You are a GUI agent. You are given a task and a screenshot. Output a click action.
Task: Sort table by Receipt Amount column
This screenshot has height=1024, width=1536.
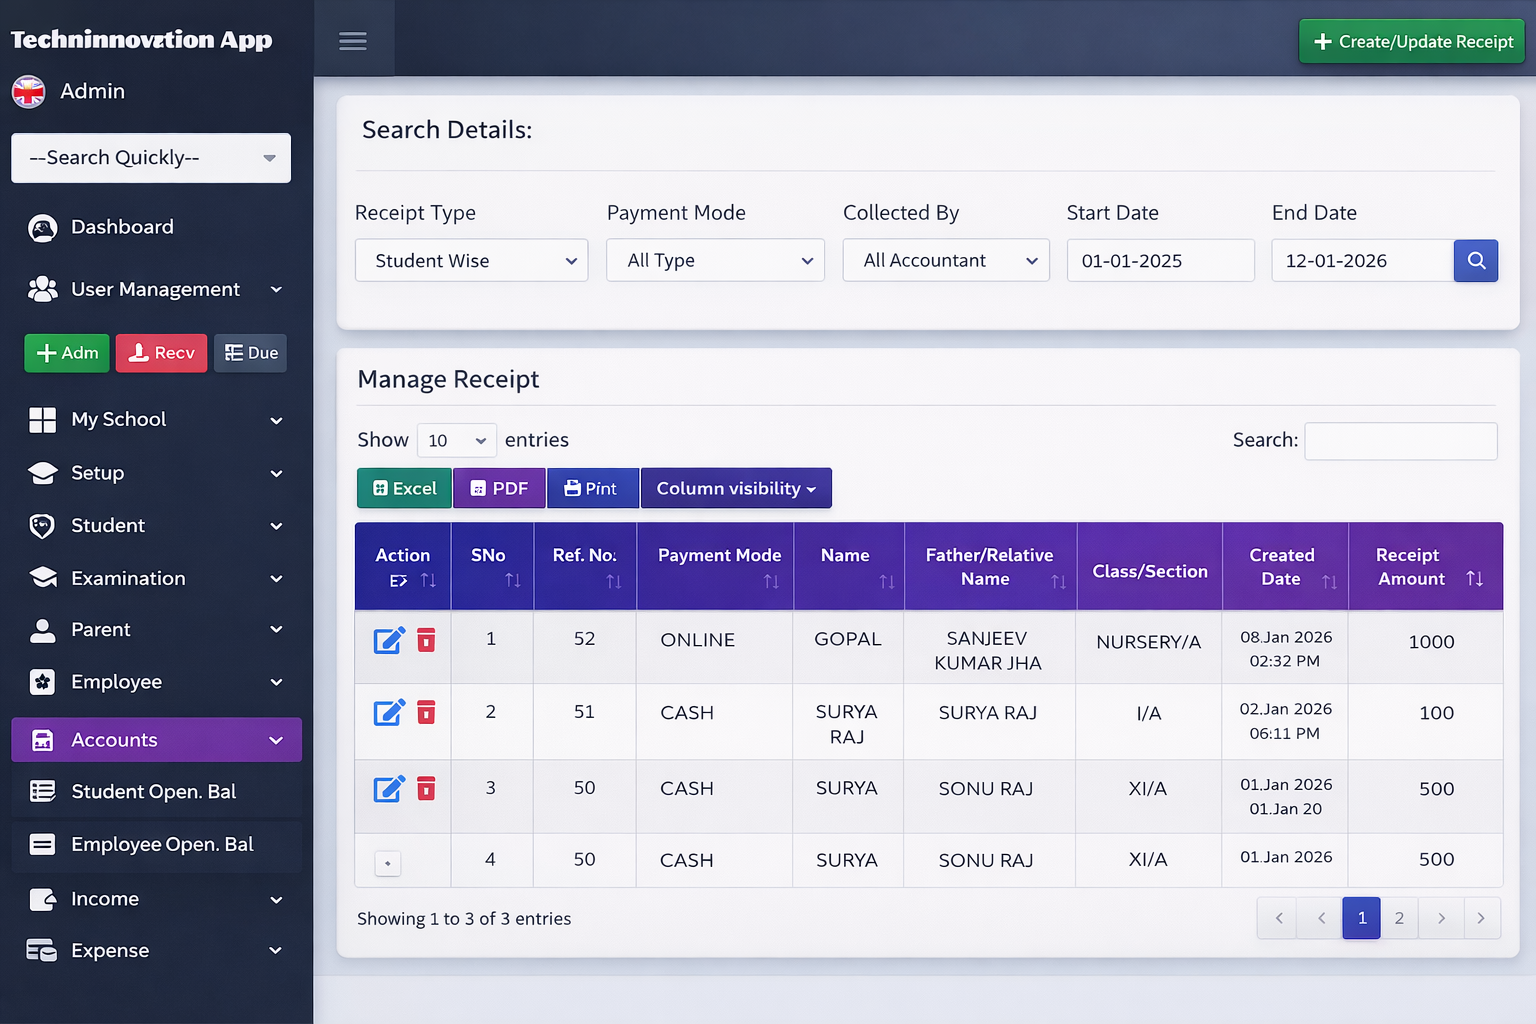[1474, 578]
